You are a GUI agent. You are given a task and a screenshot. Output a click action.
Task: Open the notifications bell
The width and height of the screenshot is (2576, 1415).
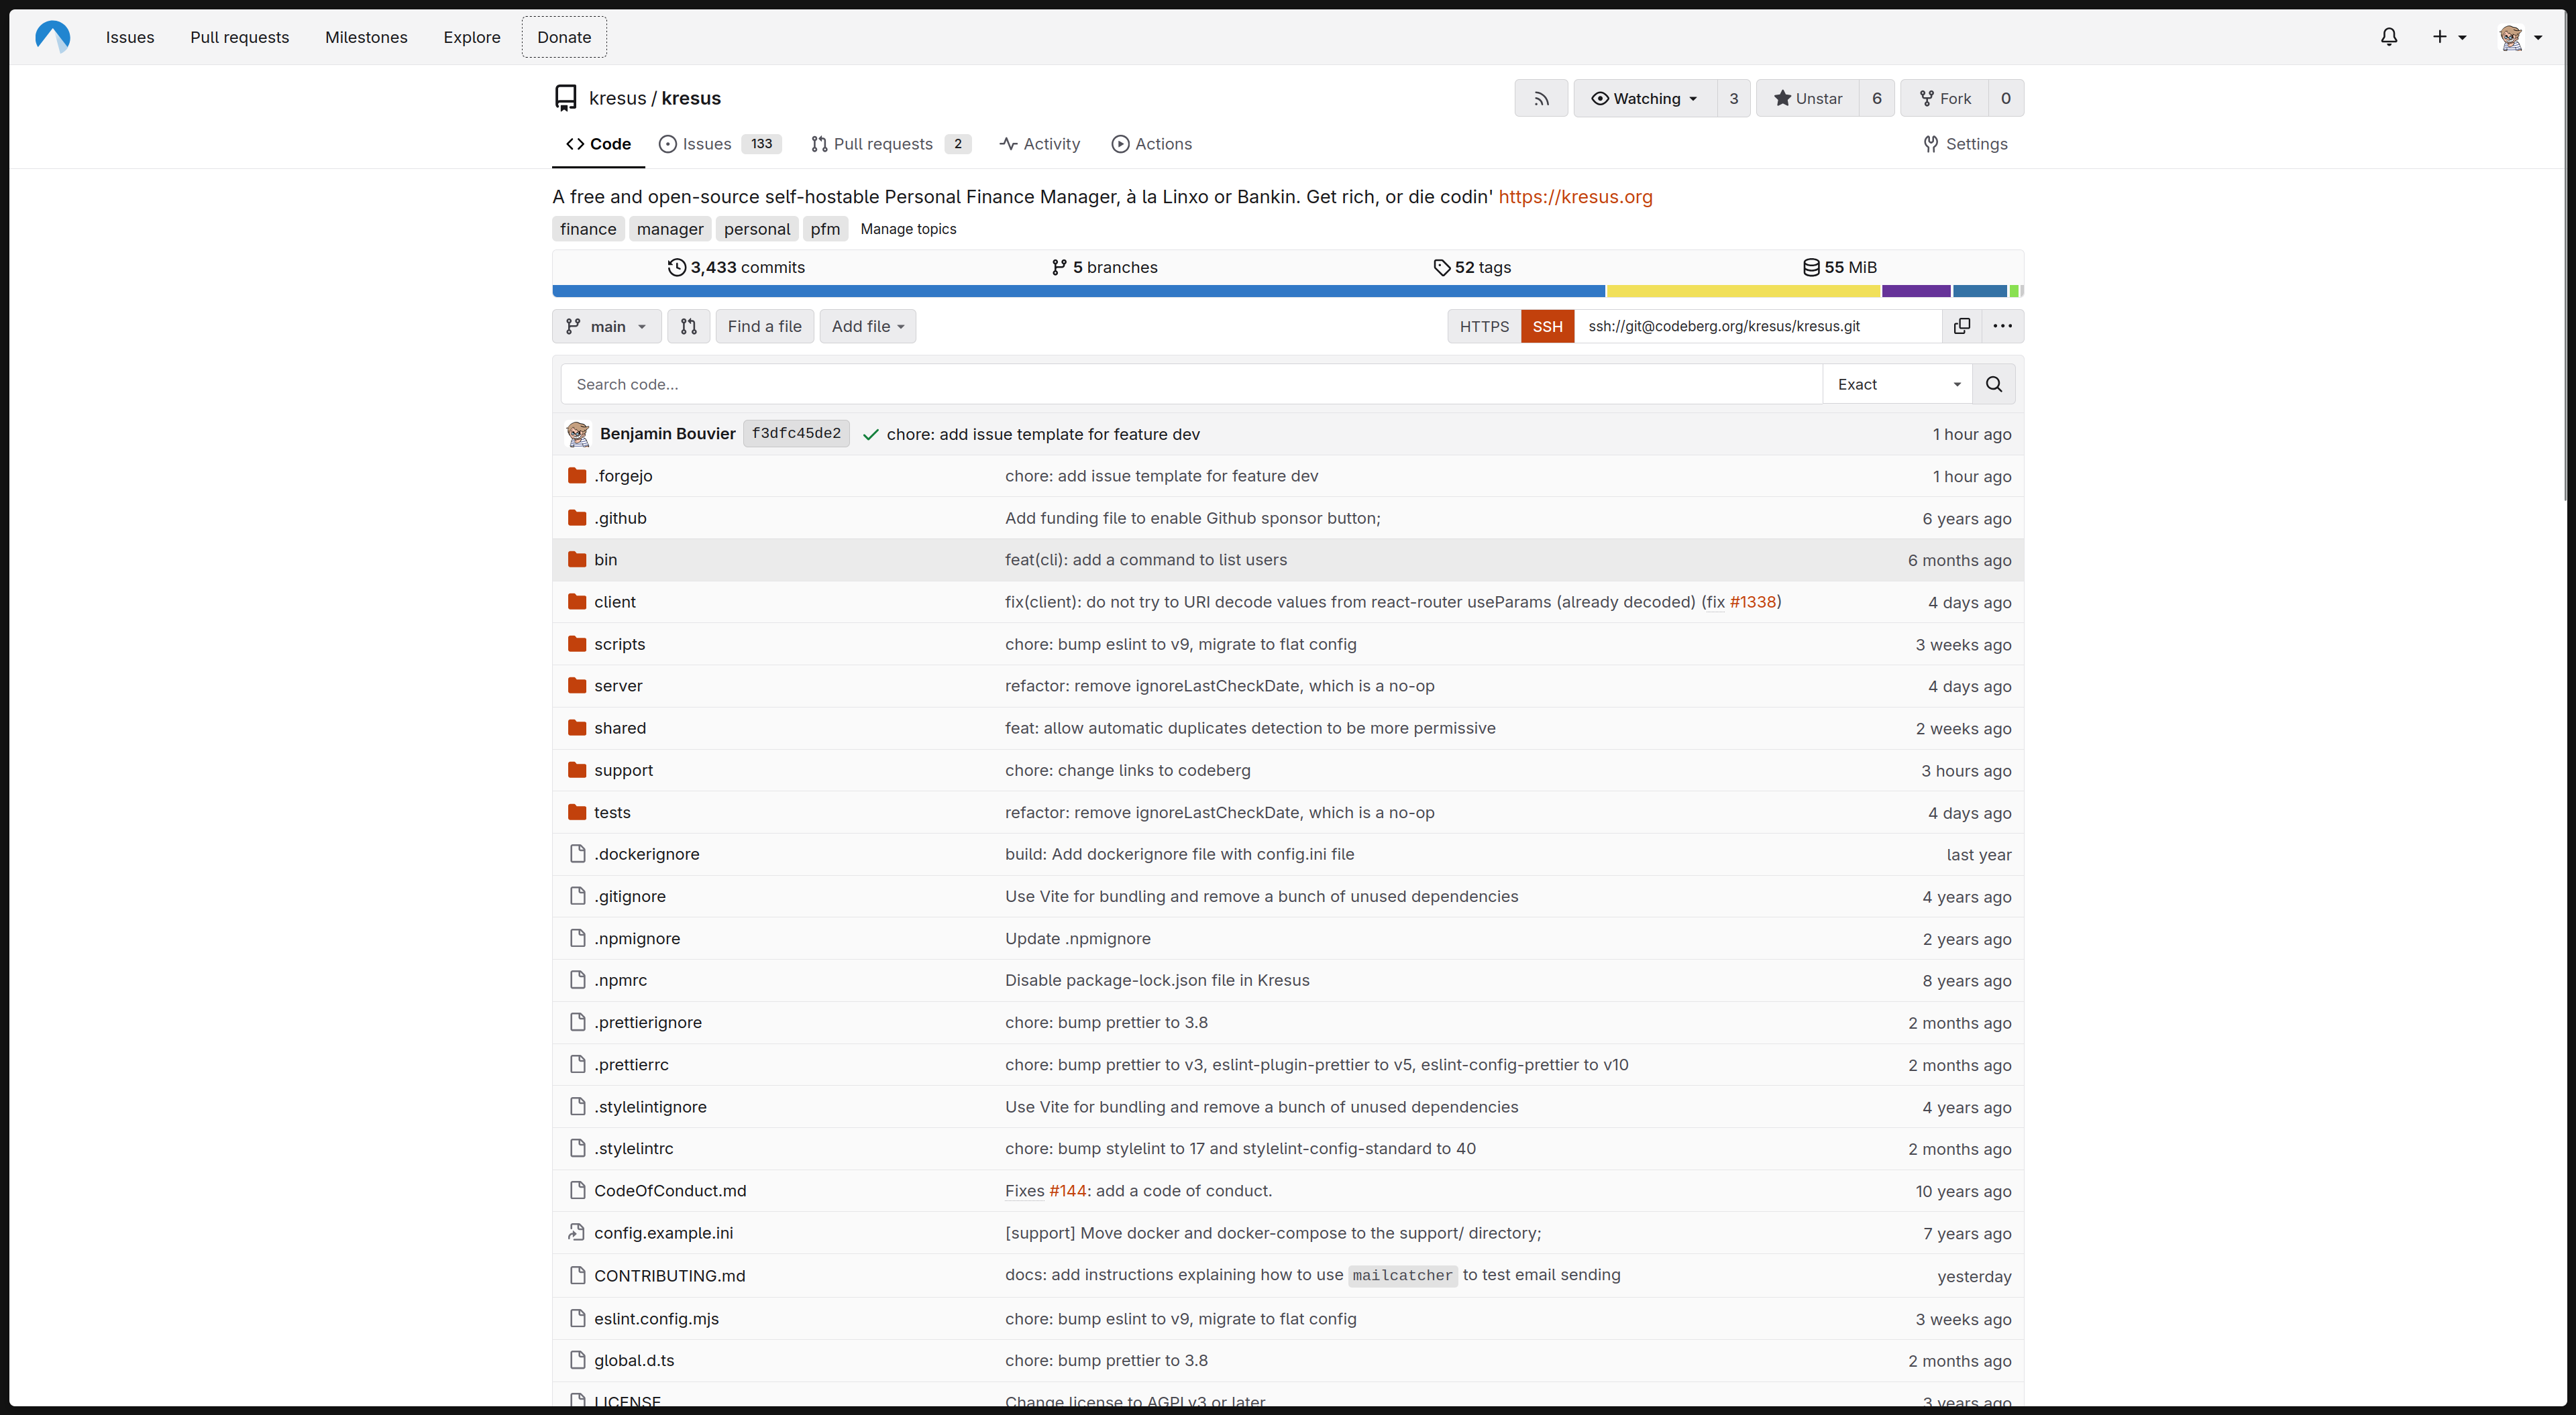(x=2389, y=37)
